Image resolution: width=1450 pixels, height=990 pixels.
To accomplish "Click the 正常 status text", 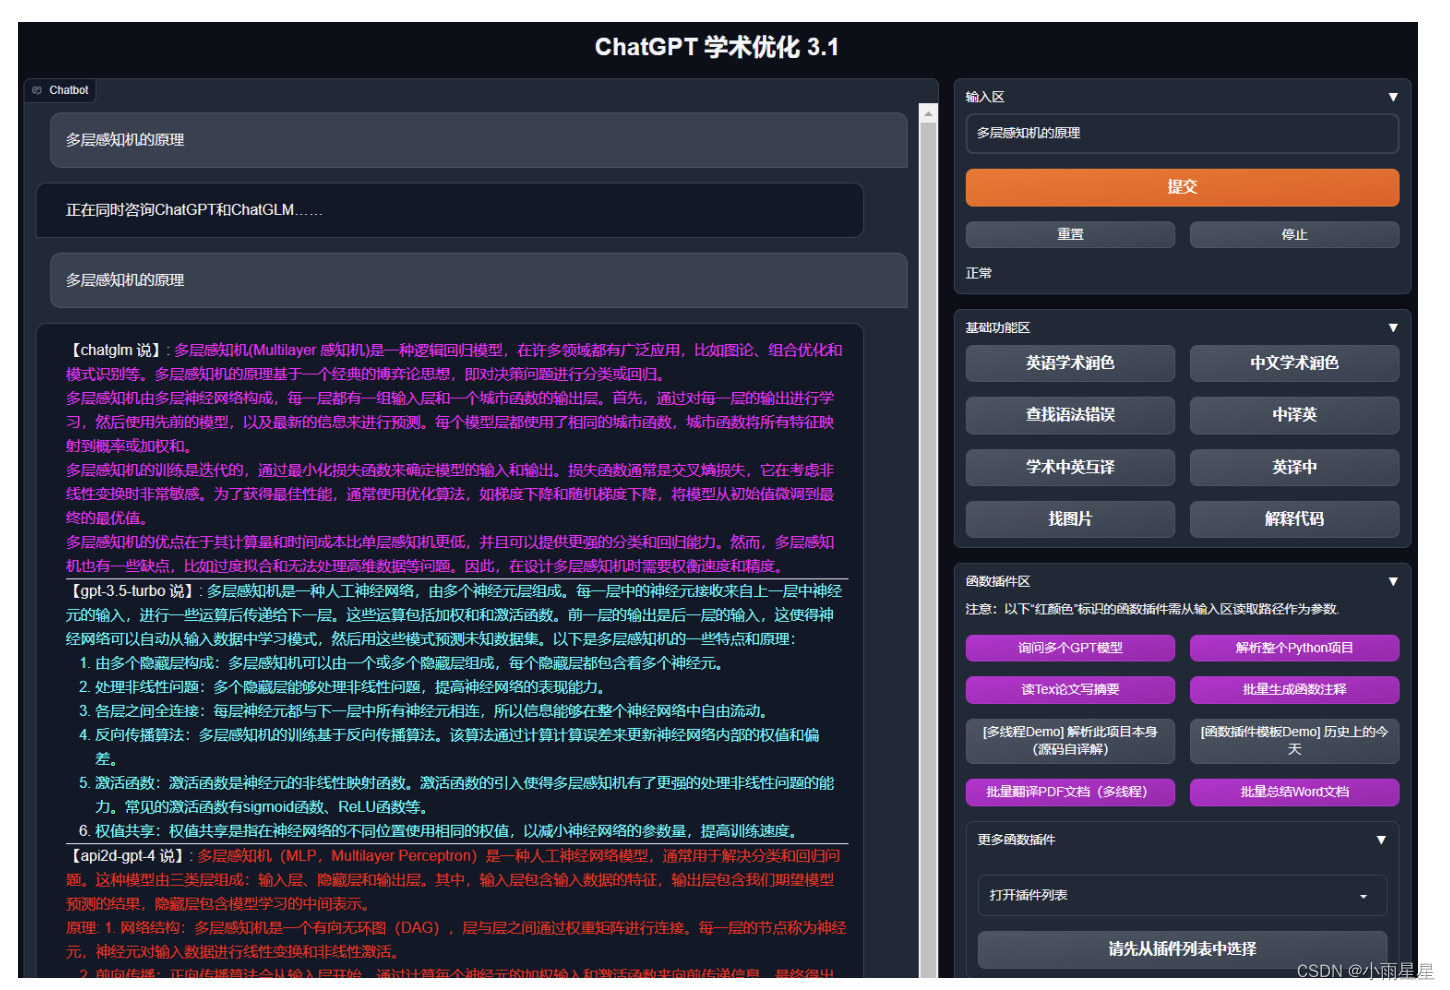I will tap(979, 273).
